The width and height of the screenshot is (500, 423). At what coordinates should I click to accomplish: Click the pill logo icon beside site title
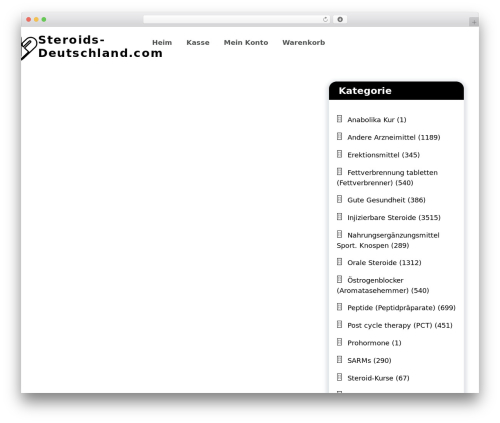click(x=29, y=48)
